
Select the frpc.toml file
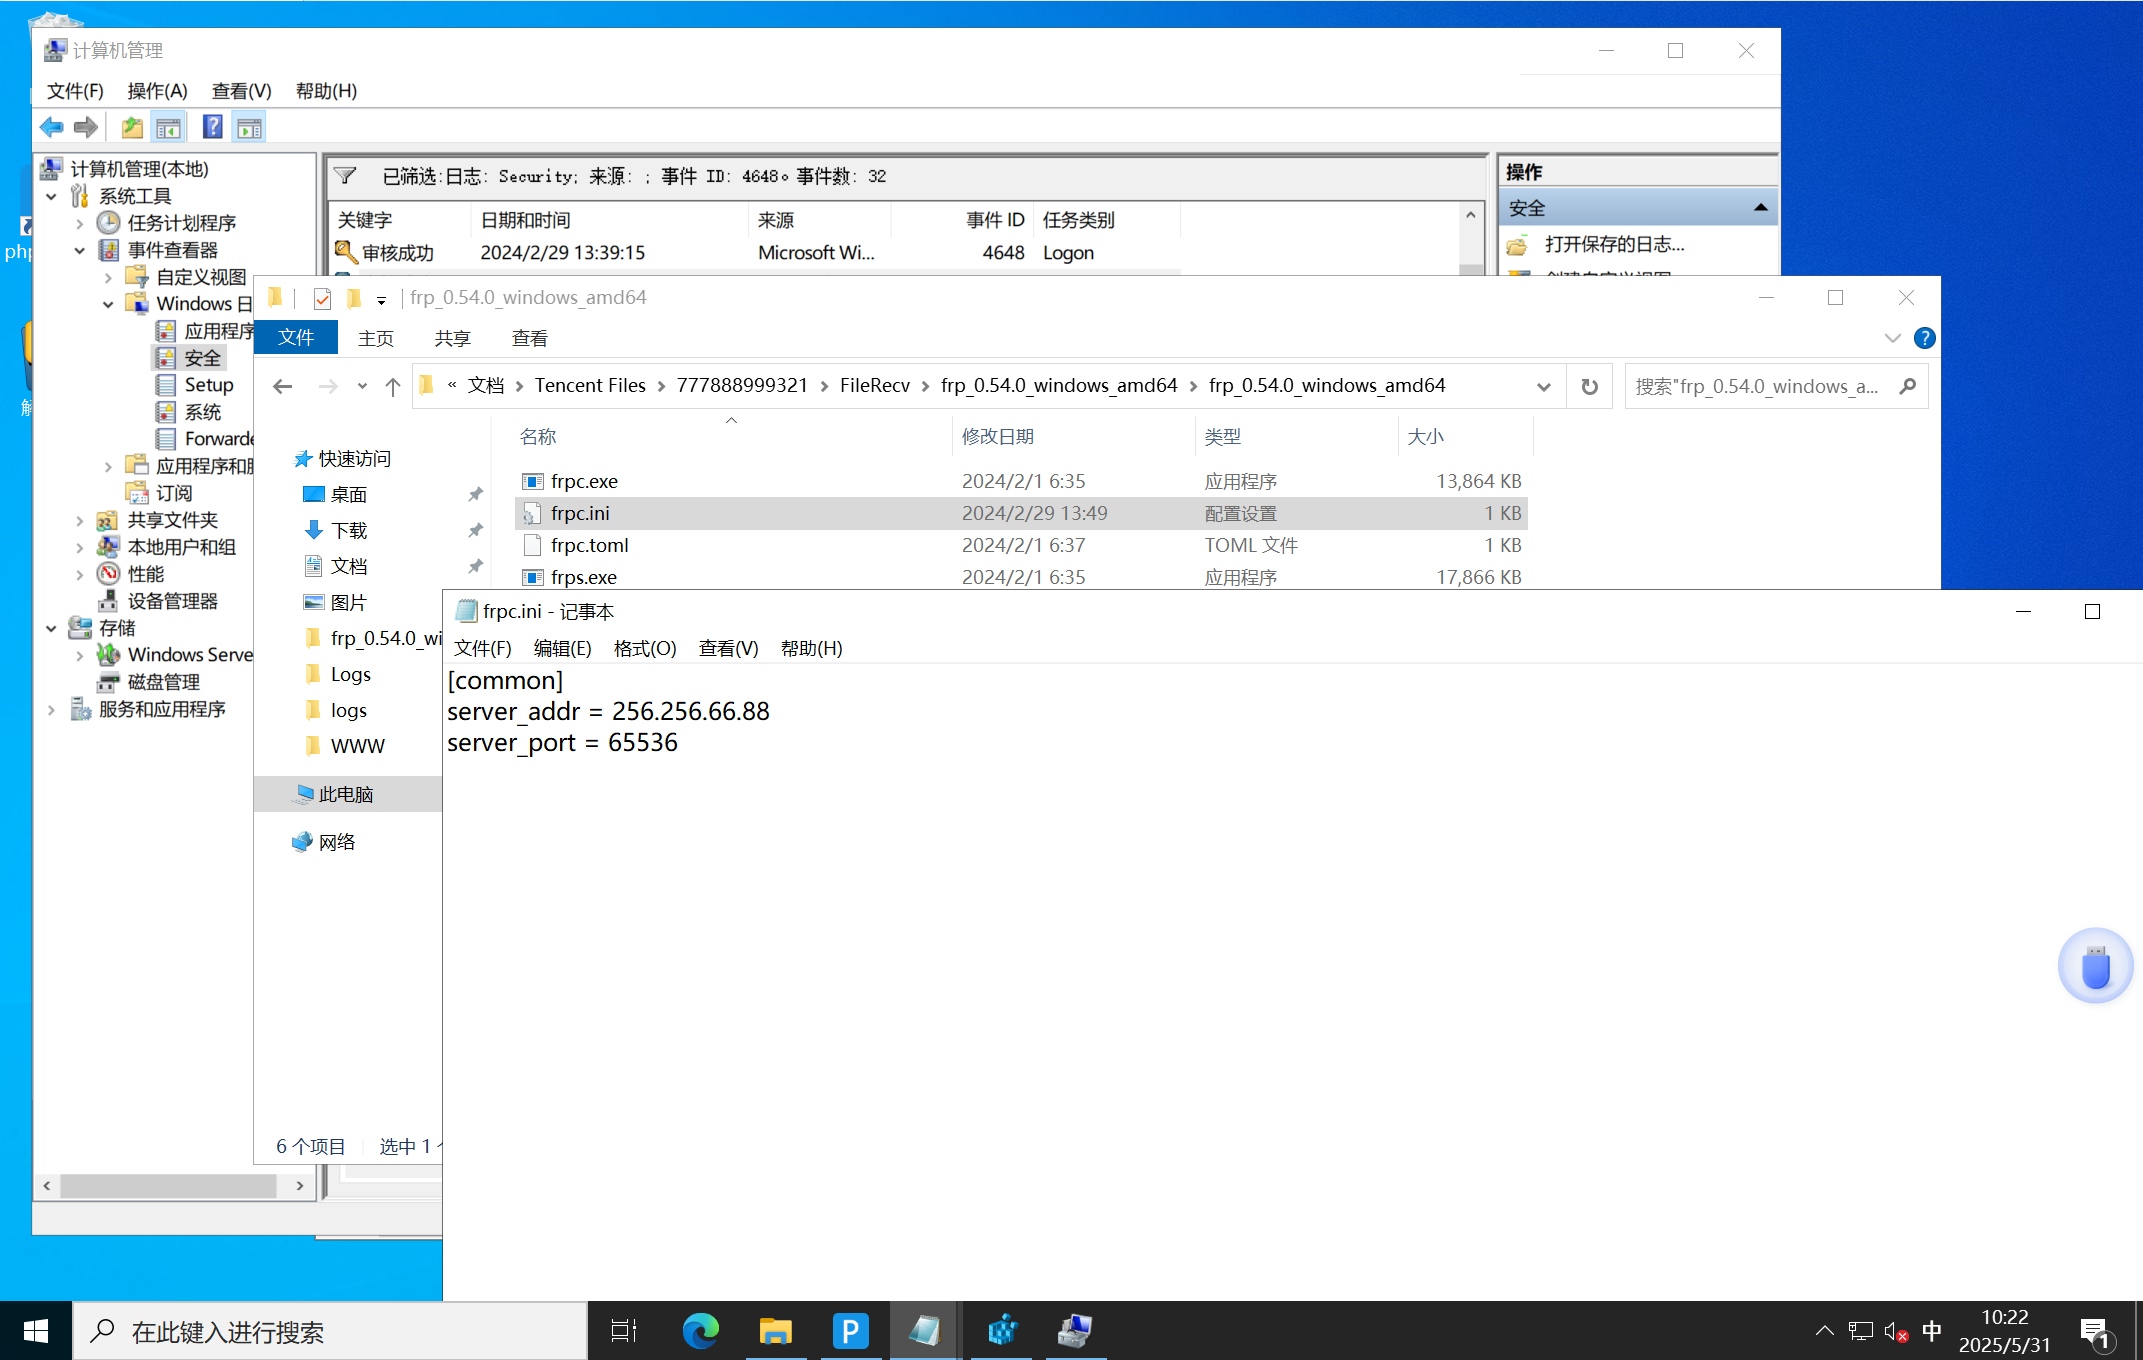tap(589, 545)
